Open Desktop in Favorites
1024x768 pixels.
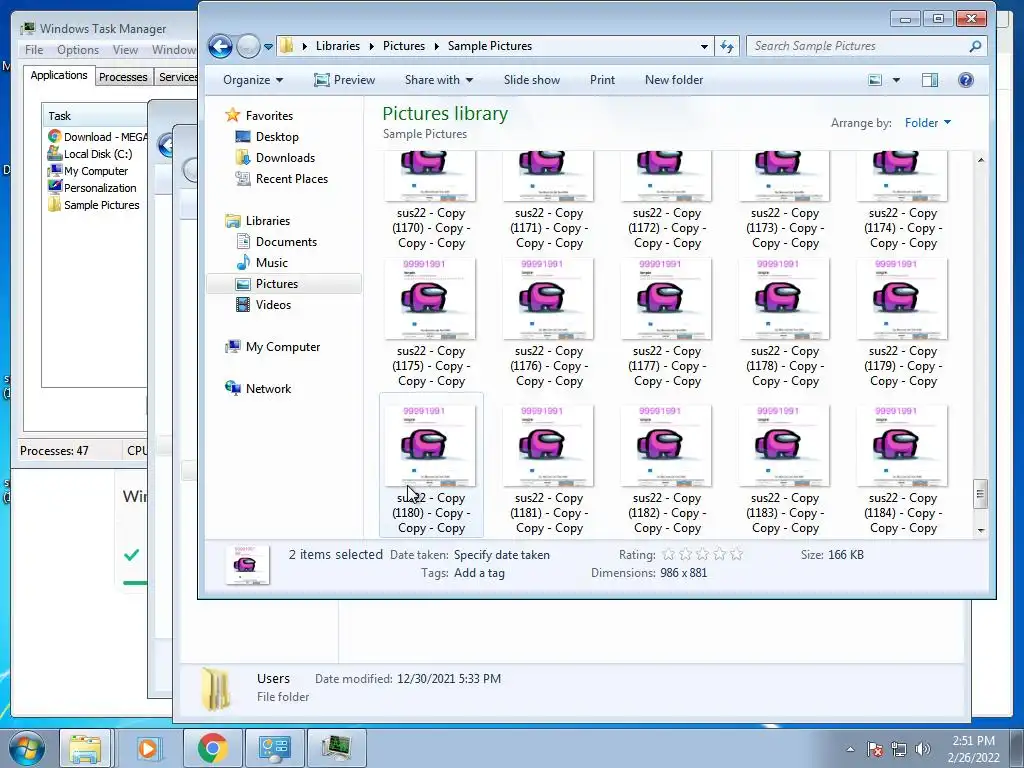(x=277, y=136)
